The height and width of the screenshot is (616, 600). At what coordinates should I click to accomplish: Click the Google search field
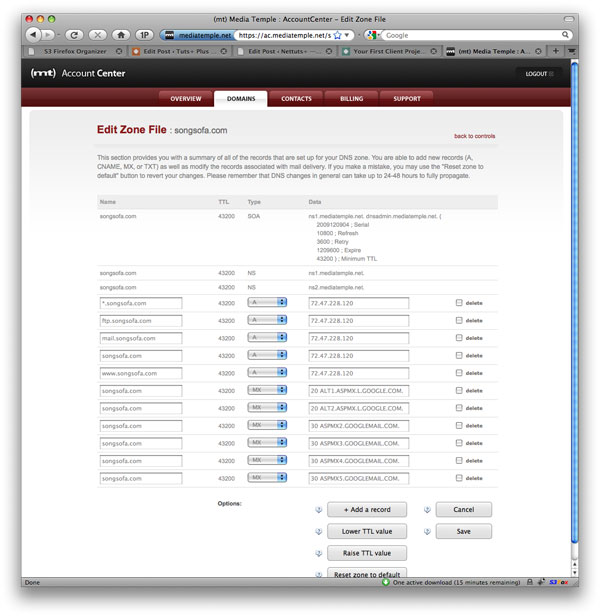[473, 35]
